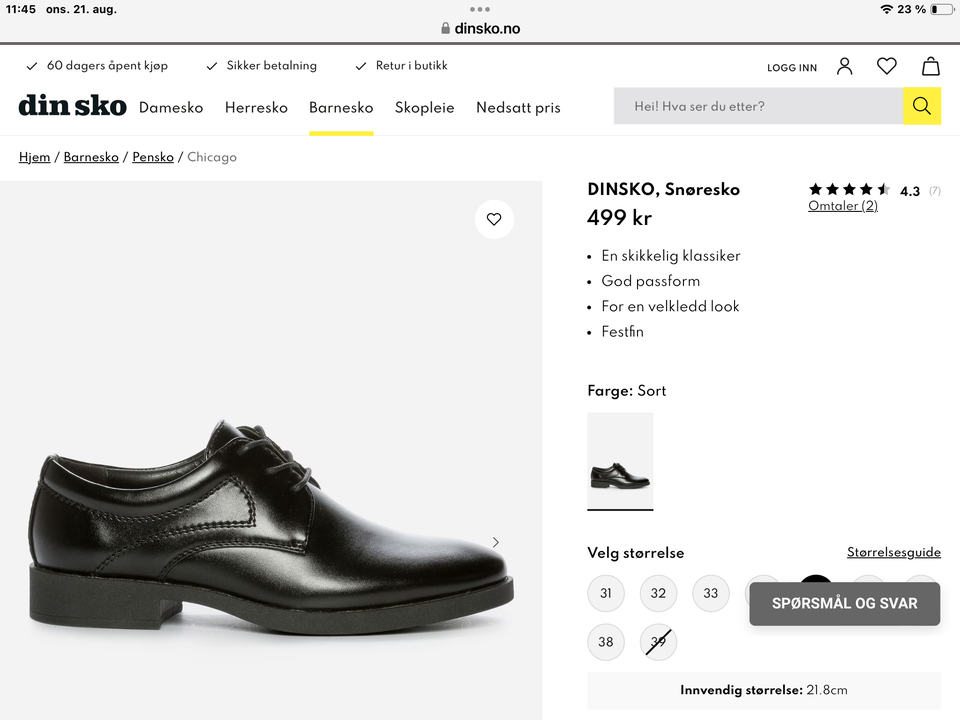Tap the three-dot Safari menu at top
This screenshot has width=960, height=720.
480,9
